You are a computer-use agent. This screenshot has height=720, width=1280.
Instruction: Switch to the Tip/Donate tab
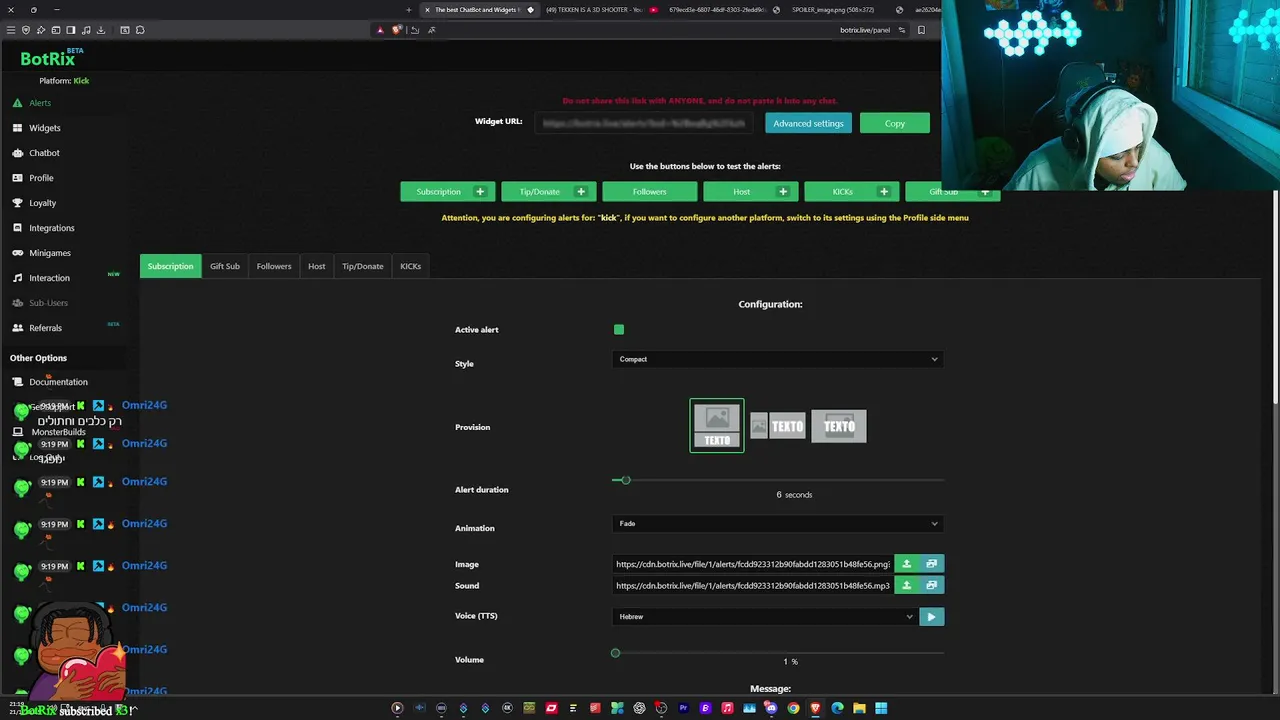click(x=363, y=266)
